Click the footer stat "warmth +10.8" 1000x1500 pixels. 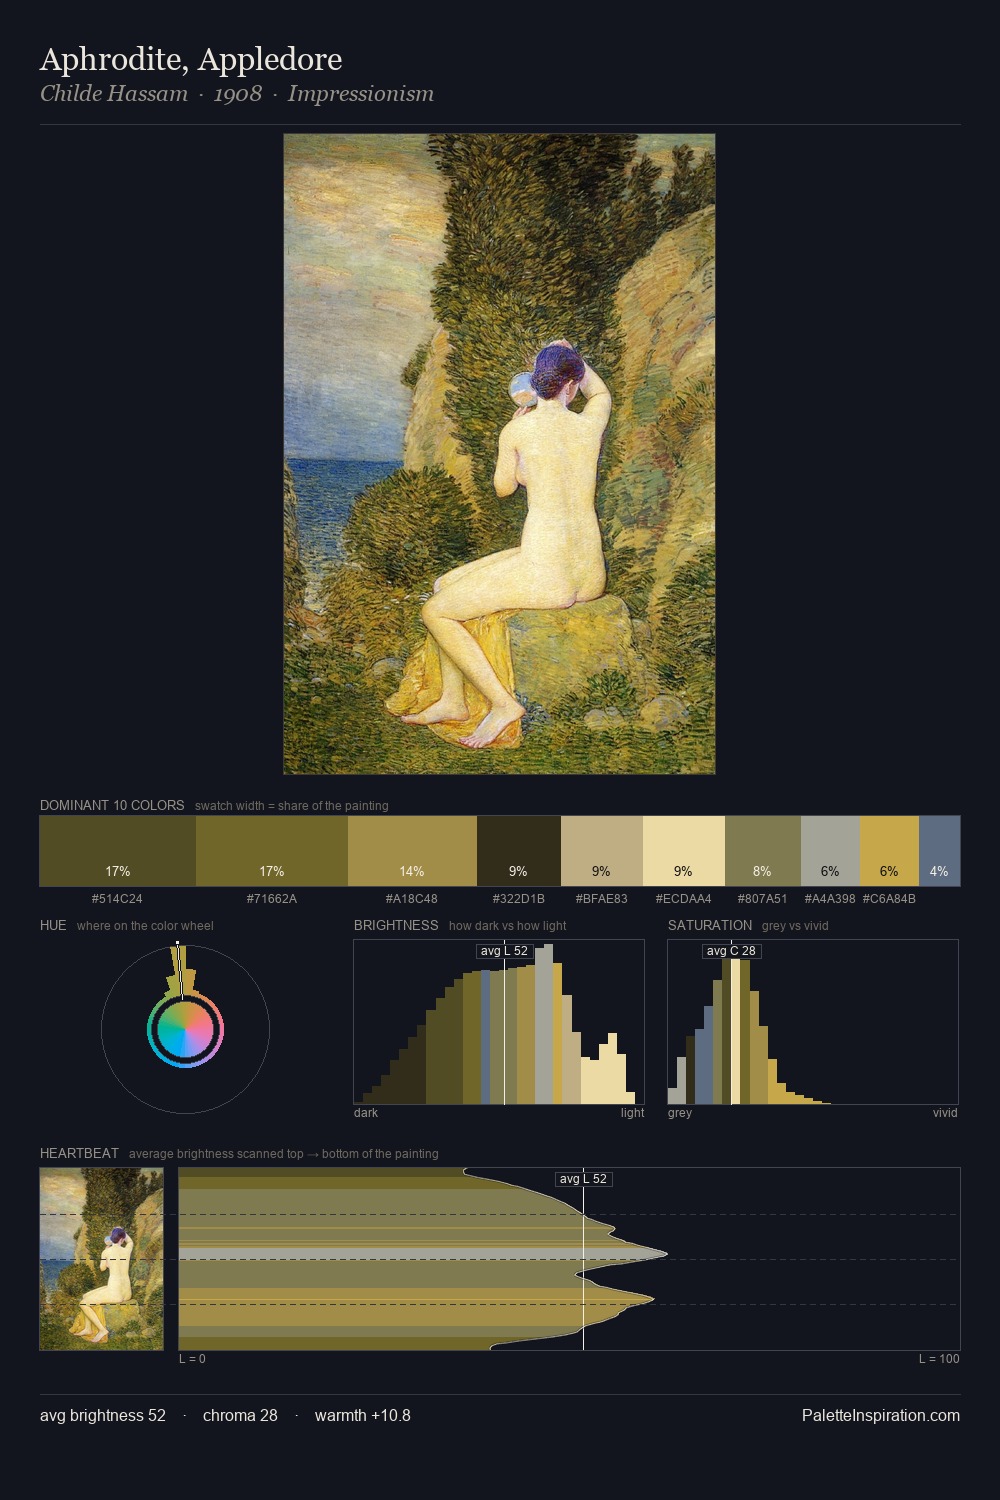pyautogui.click(x=363, y=1416)
